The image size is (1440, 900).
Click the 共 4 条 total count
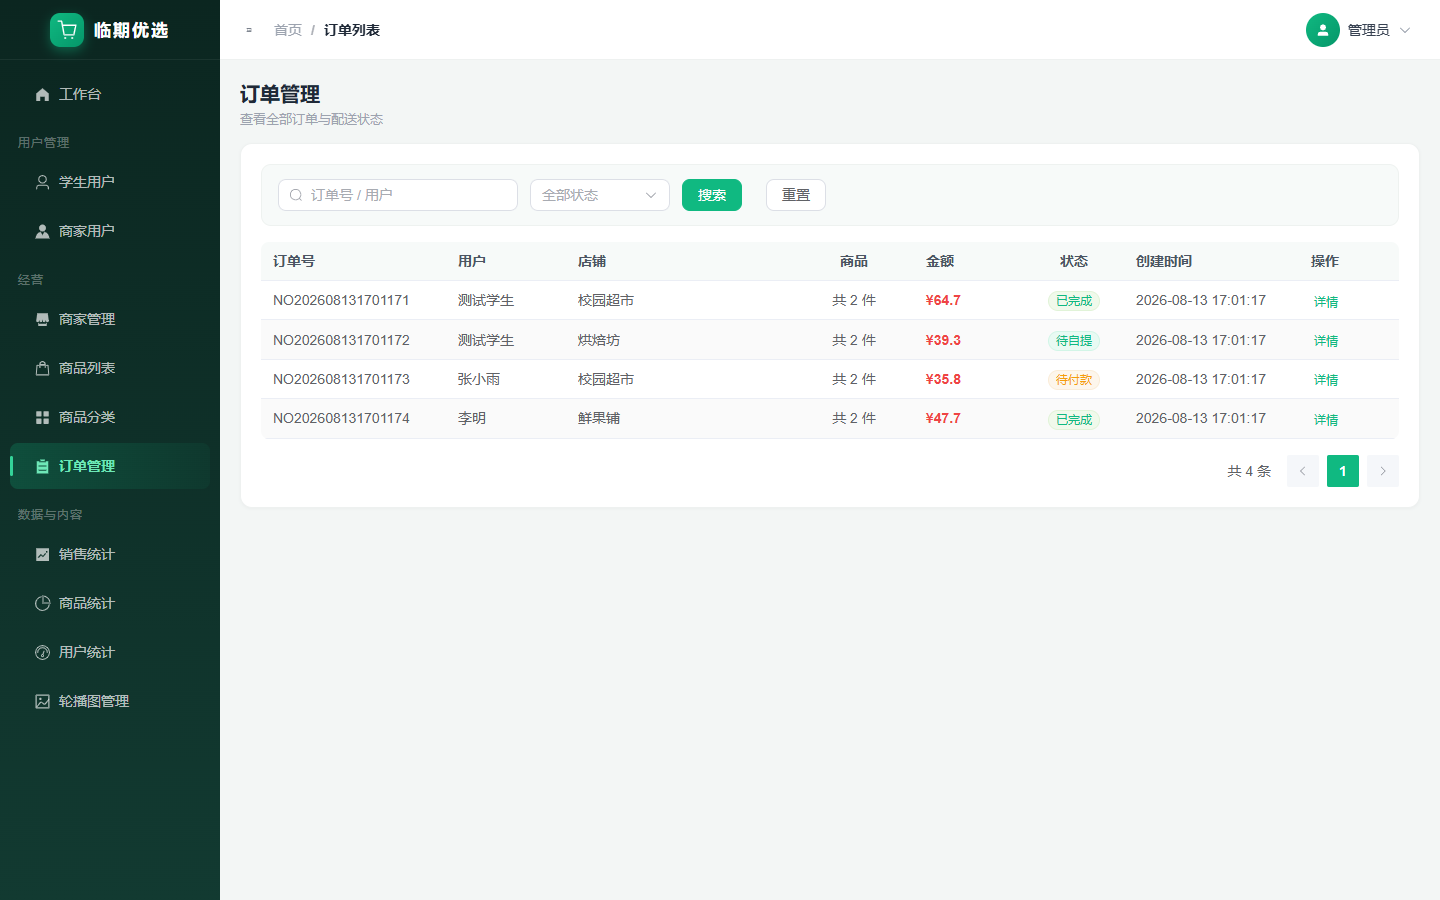(1249, 471)
